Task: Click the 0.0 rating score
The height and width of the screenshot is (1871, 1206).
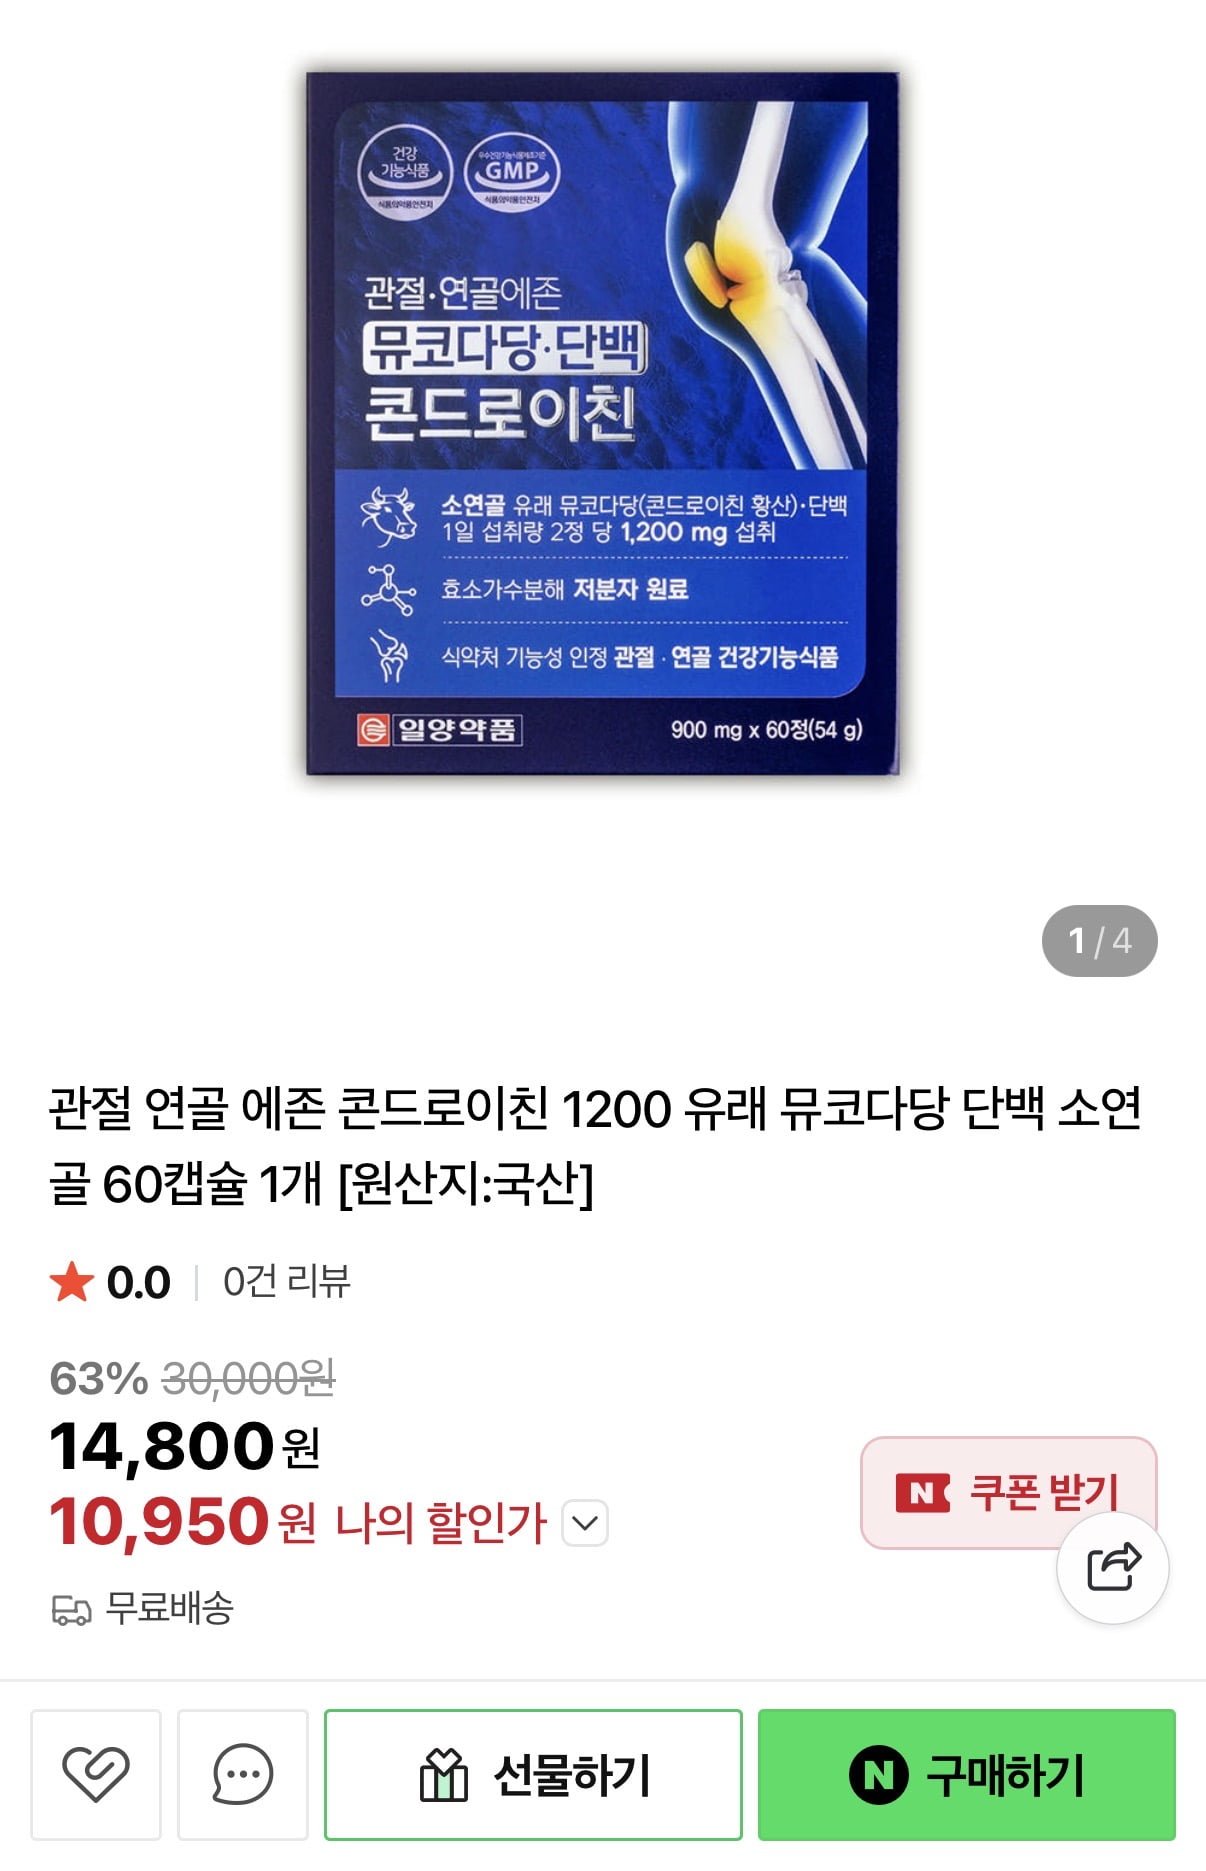Action: (x=139, y=1282)
